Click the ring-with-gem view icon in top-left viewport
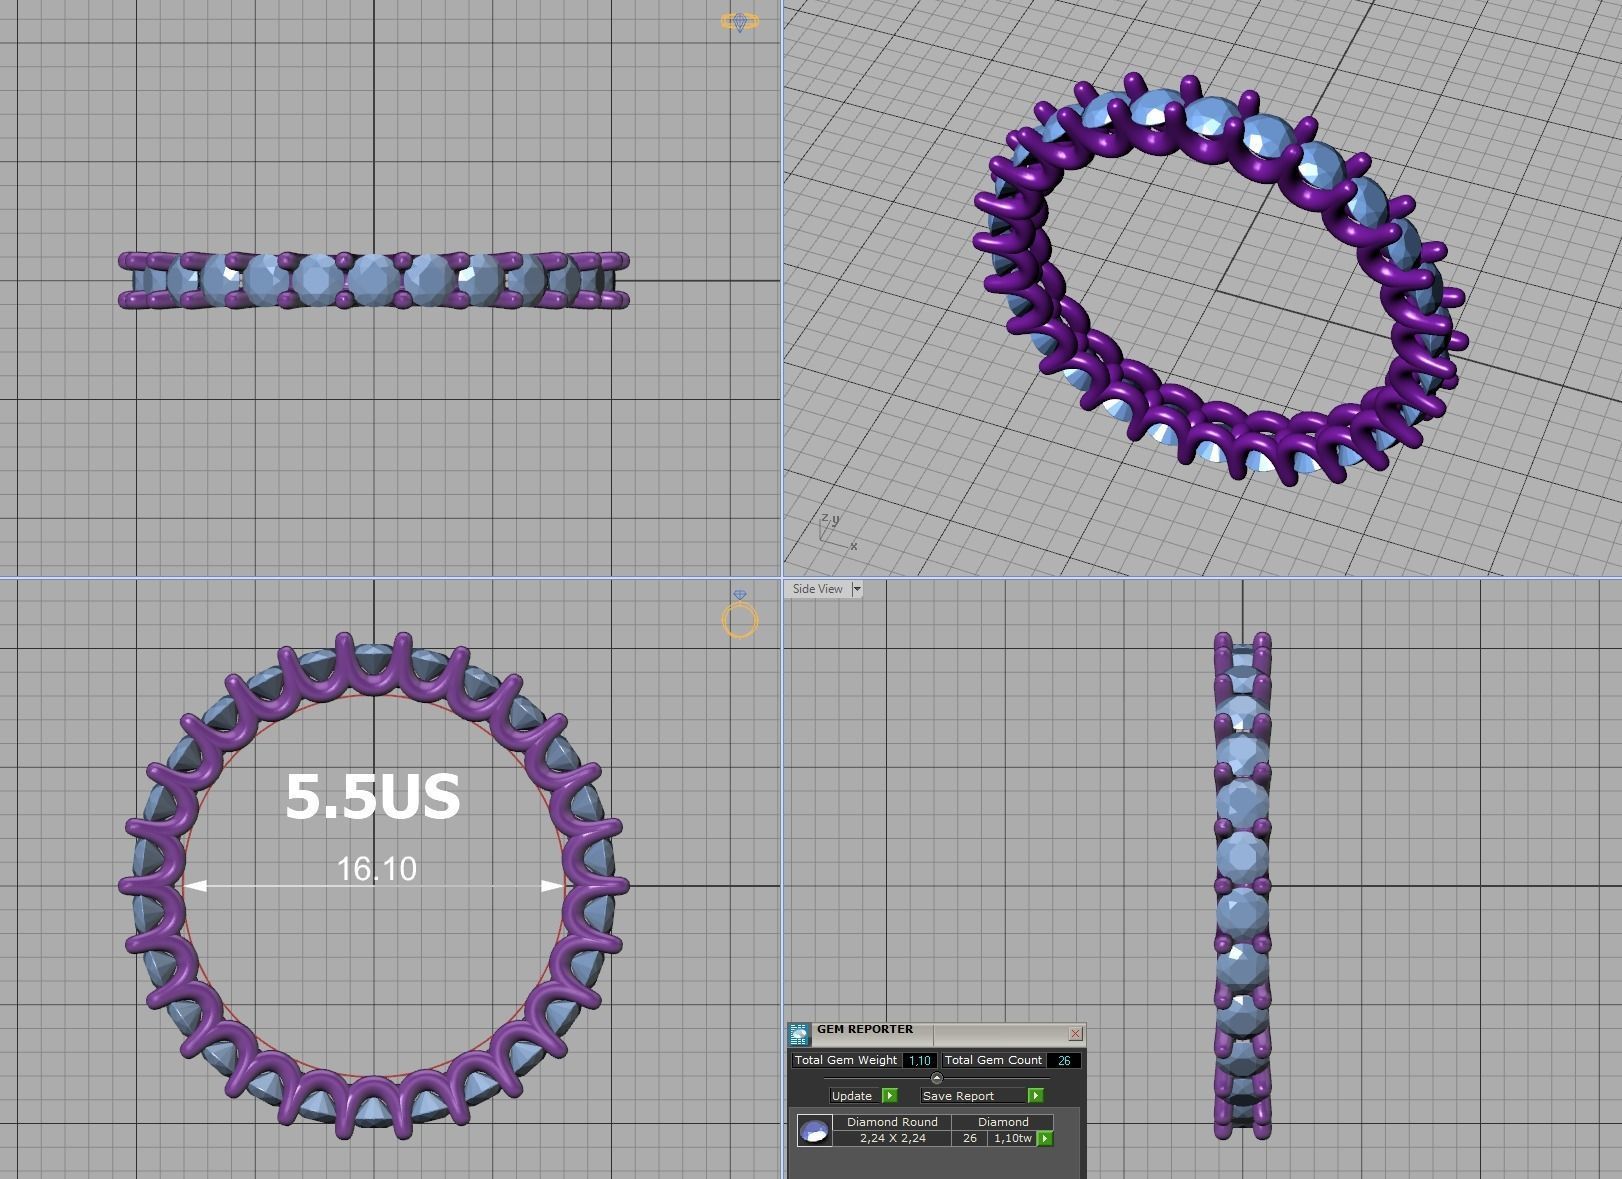 (740, 21)
